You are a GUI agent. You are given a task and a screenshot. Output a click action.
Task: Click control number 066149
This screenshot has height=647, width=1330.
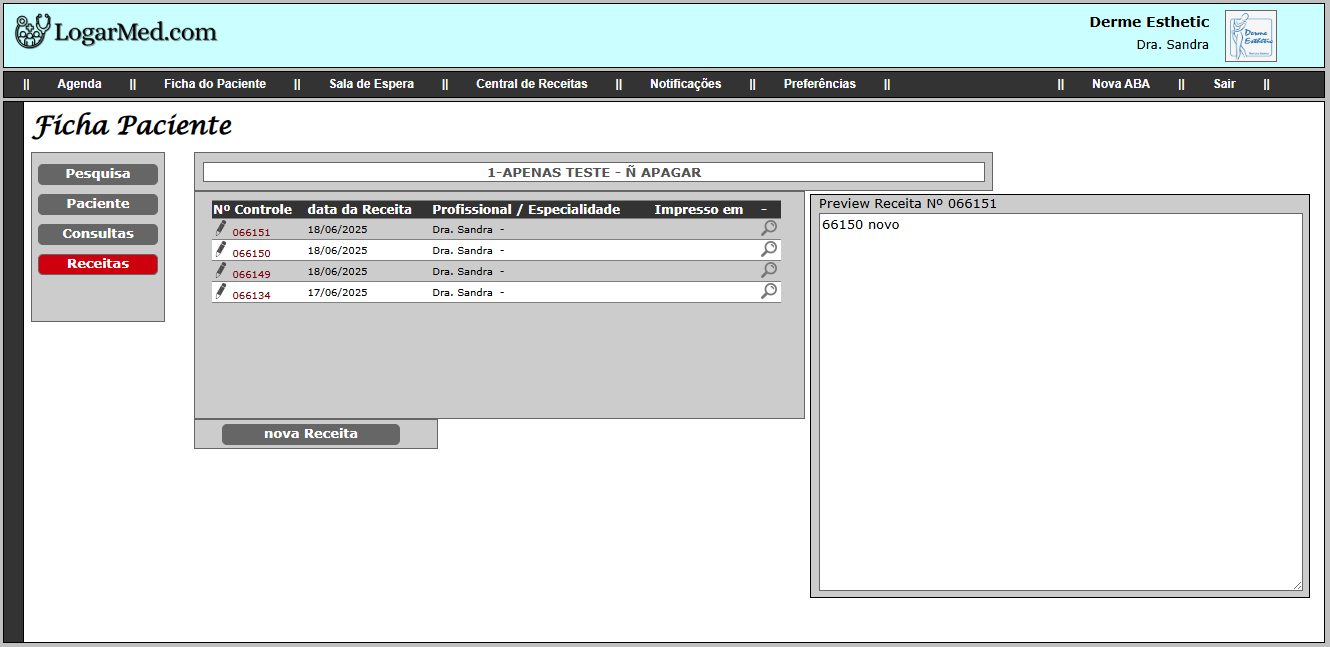pos(251,275)
